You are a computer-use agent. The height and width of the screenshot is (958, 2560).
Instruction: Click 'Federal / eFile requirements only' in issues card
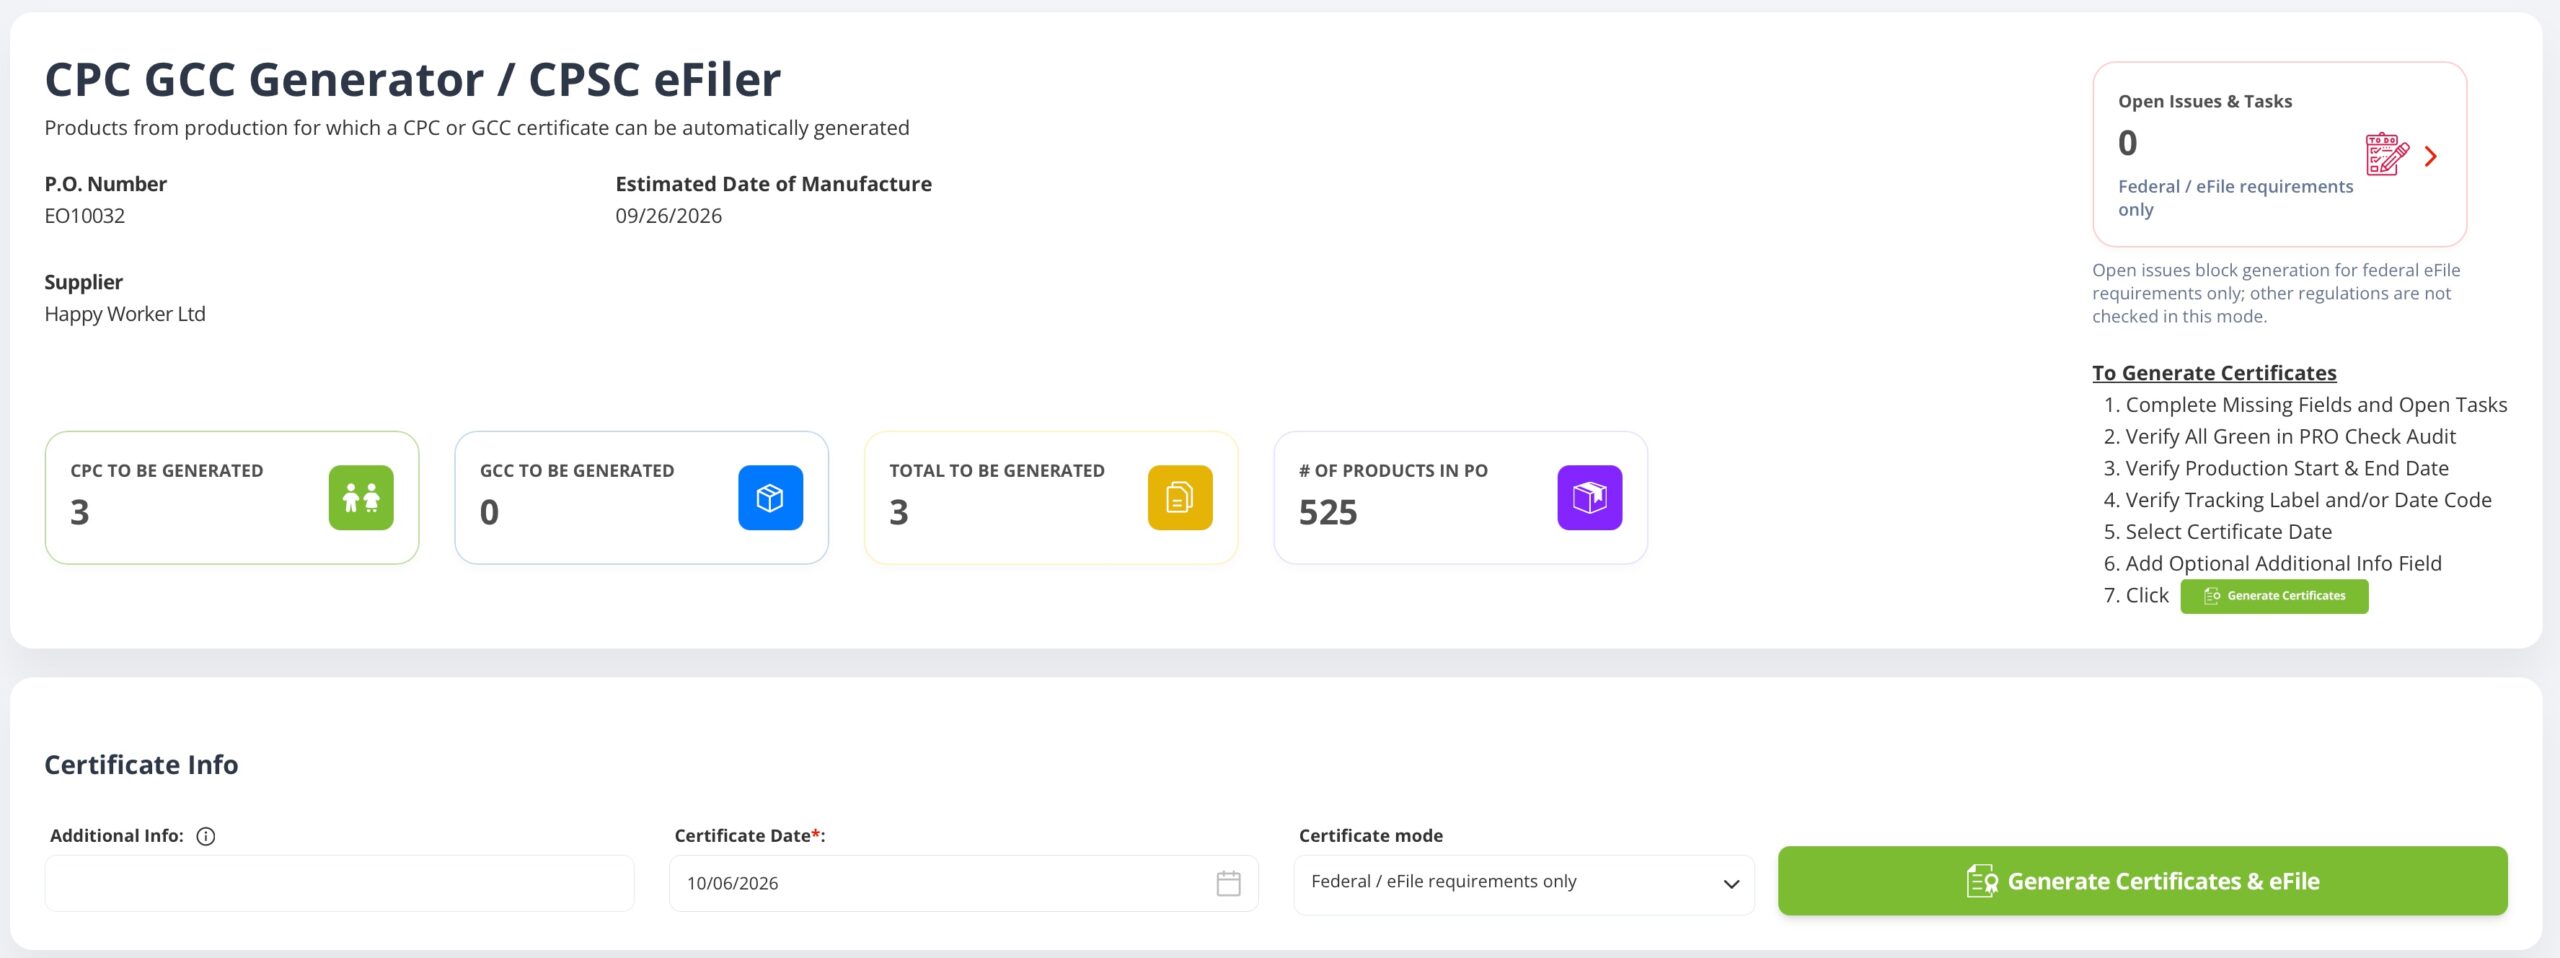2236,198
